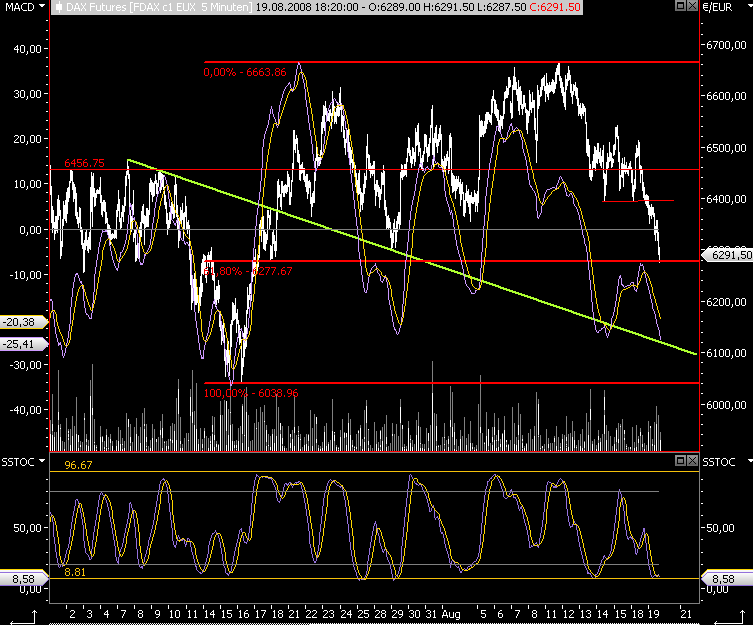Click the 100,00% - 6038.96 Fibonacci label
The height and width of the screenshot is (625, 753).
[251, 393]
